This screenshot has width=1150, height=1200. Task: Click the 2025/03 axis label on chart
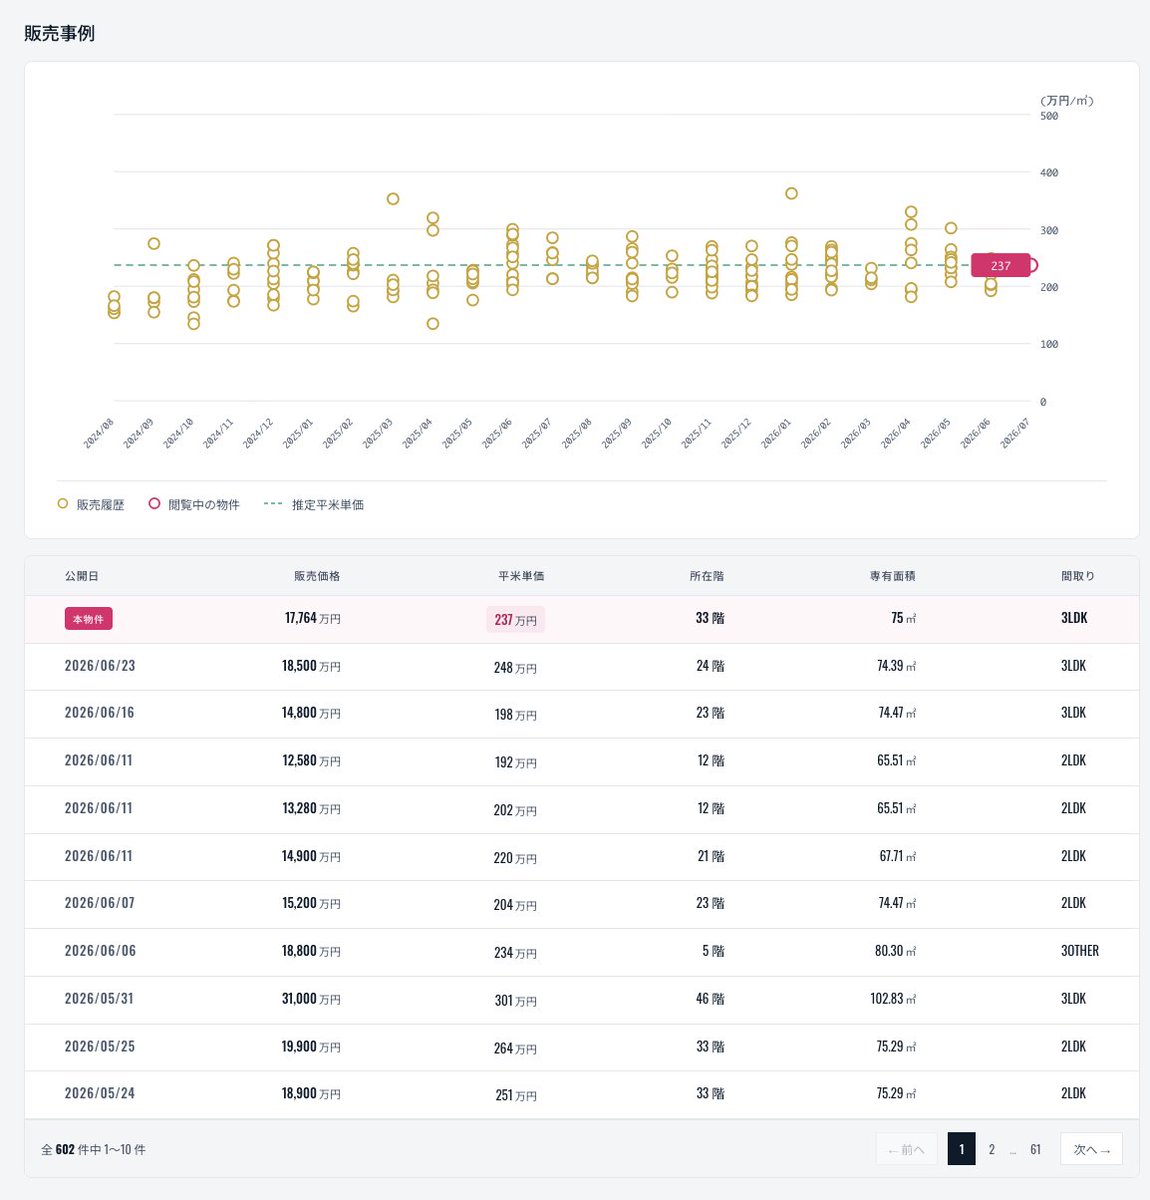(378, 433)
